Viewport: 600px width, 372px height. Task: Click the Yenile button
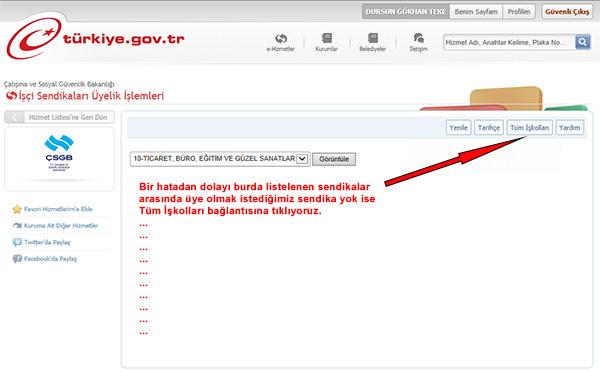(x=458, y=127)
